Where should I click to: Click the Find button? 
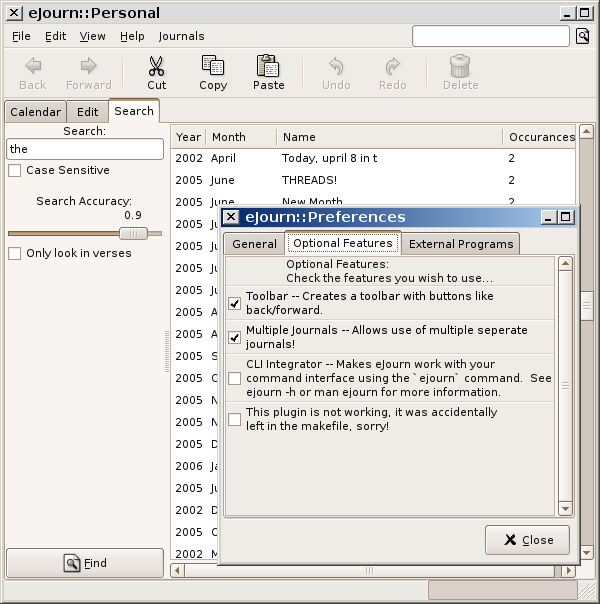coord(85,563)
